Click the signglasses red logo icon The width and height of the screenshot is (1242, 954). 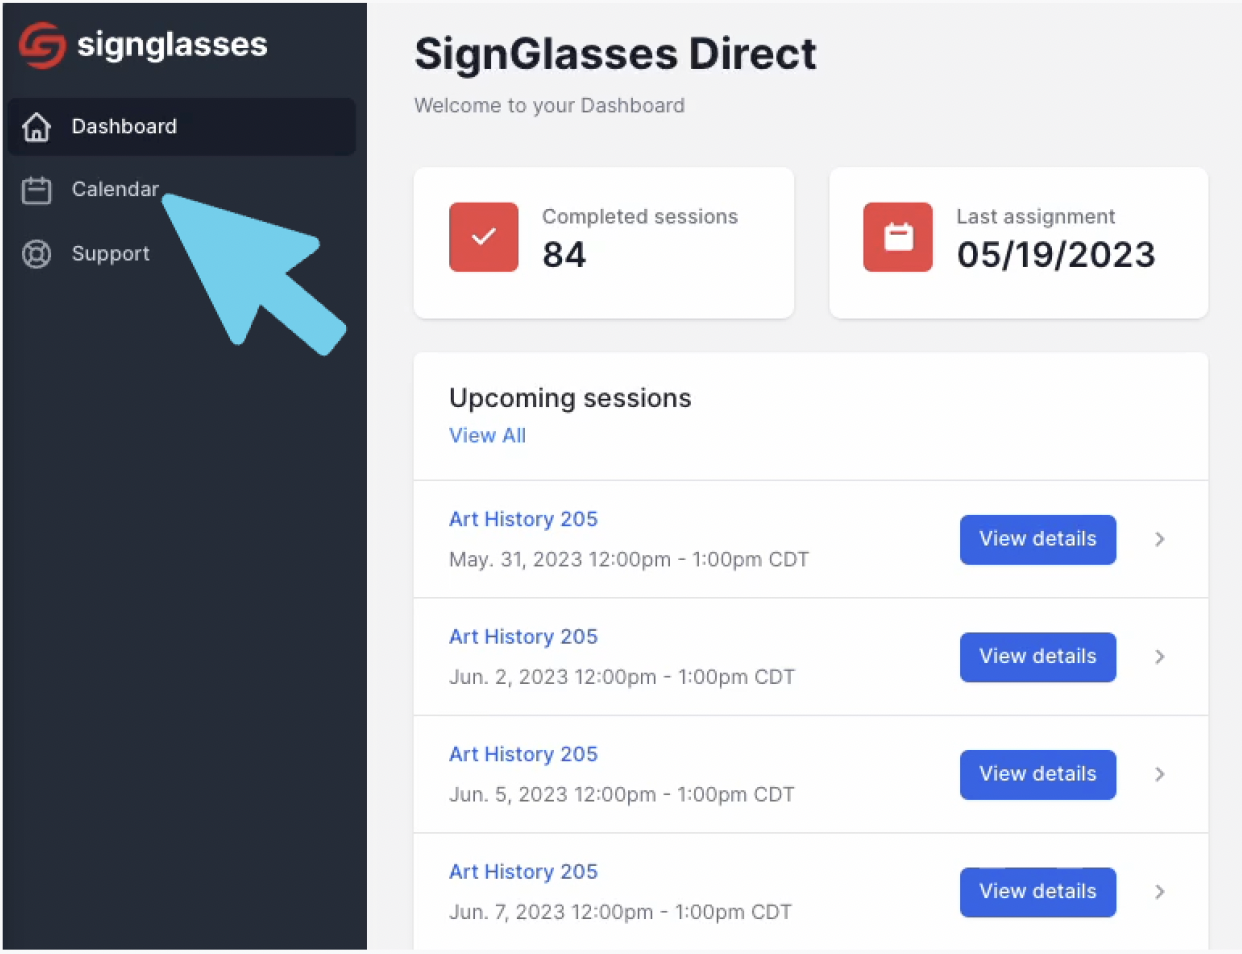(42, 45)
